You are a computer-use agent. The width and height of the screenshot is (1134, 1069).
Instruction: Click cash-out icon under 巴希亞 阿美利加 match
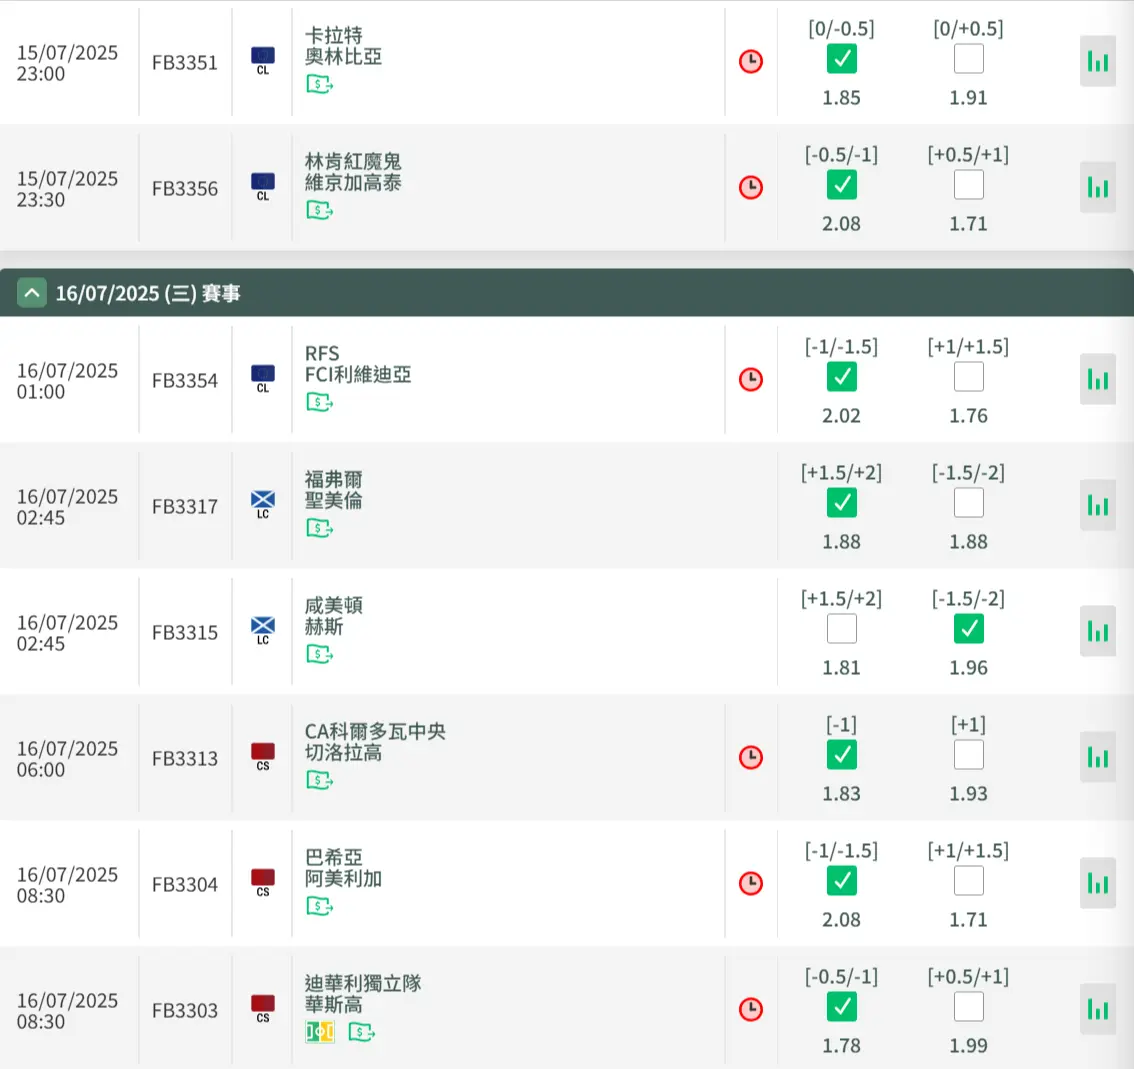(x=319, y=907)
